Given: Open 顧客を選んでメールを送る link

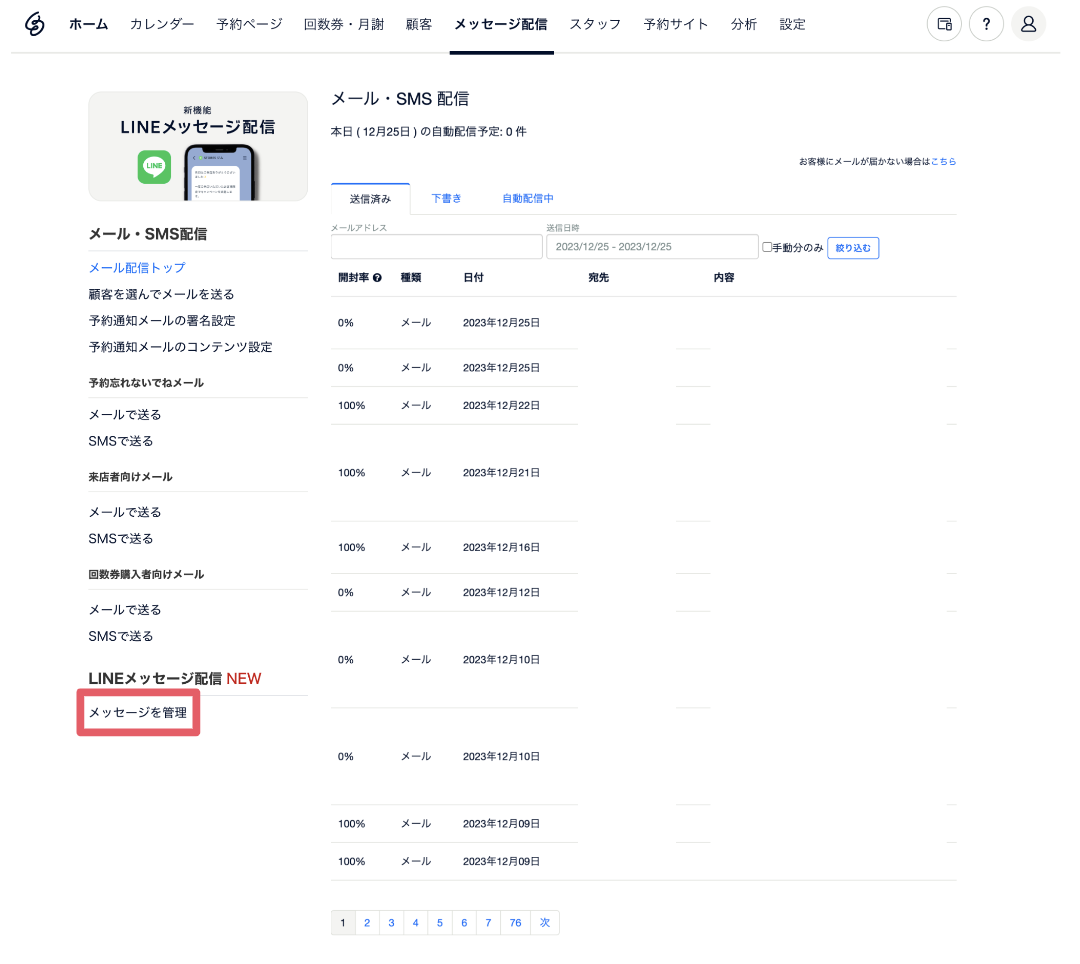Looking at the screenshot, I should pyautogui.click(x=161, y=294).
